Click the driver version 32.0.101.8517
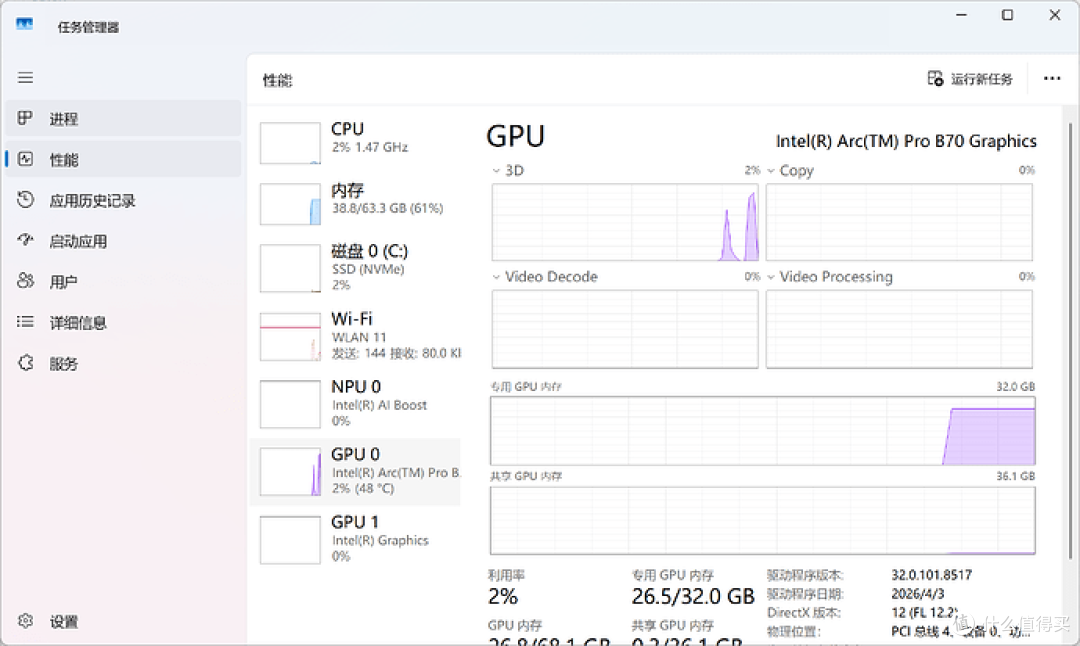The height and width of the screenshot is (646, 1080). coord(931,575)
